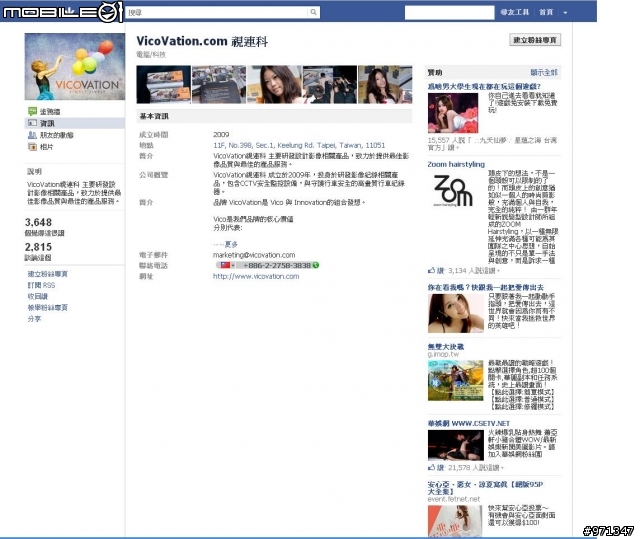This screenshot has height=539, width=640.
Task: Click the +886-2-2758-3838 phone number
Action: point(277,265)
